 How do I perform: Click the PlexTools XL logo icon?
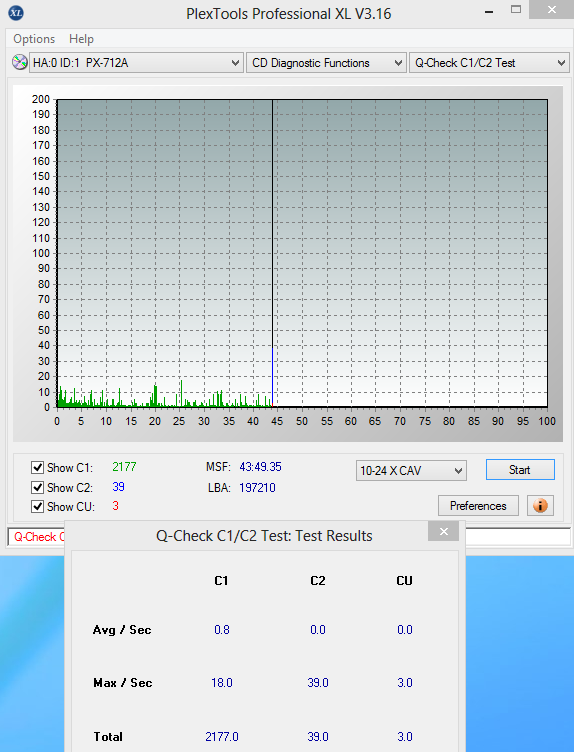[16, 13]
